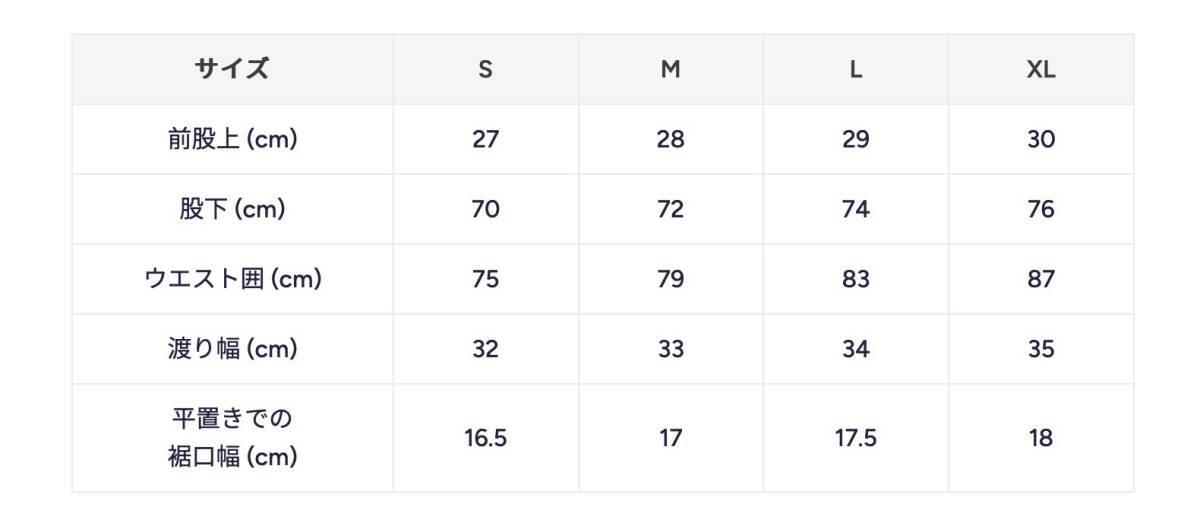Image resolution: width=1200 pixels, height=526 pixels.
Task: Click the hem width value 17.5
Action: pyautogui.click(x=856, y=438)
